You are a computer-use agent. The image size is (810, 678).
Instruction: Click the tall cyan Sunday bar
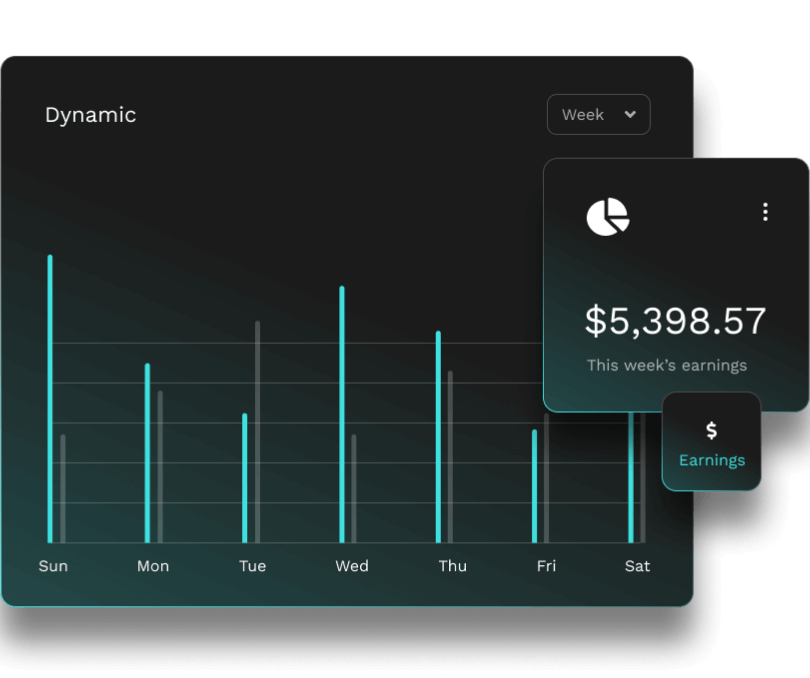pos(50,400)
